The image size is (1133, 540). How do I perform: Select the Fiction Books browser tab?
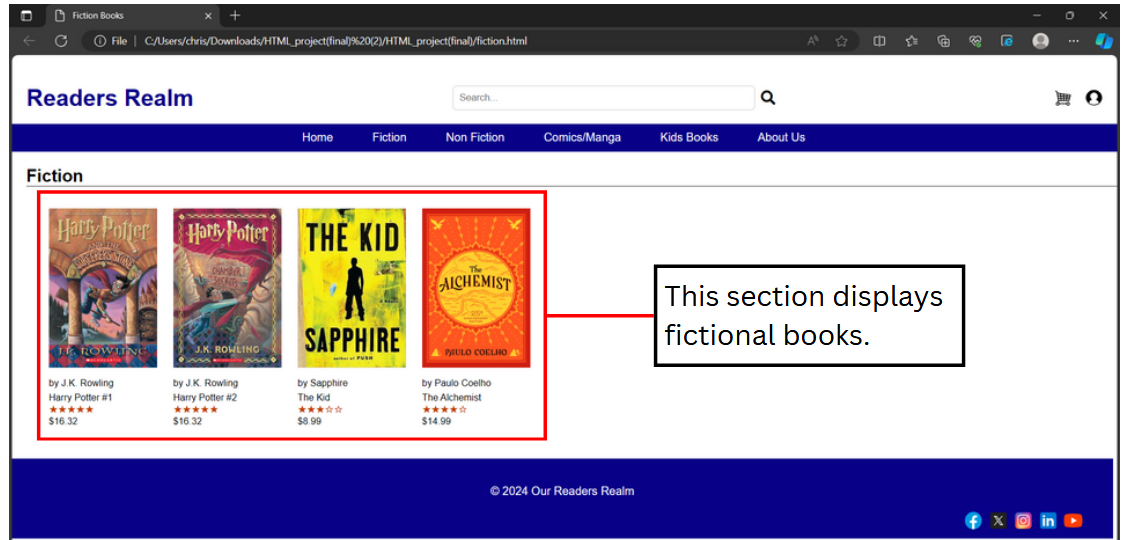tap(134, 15)
